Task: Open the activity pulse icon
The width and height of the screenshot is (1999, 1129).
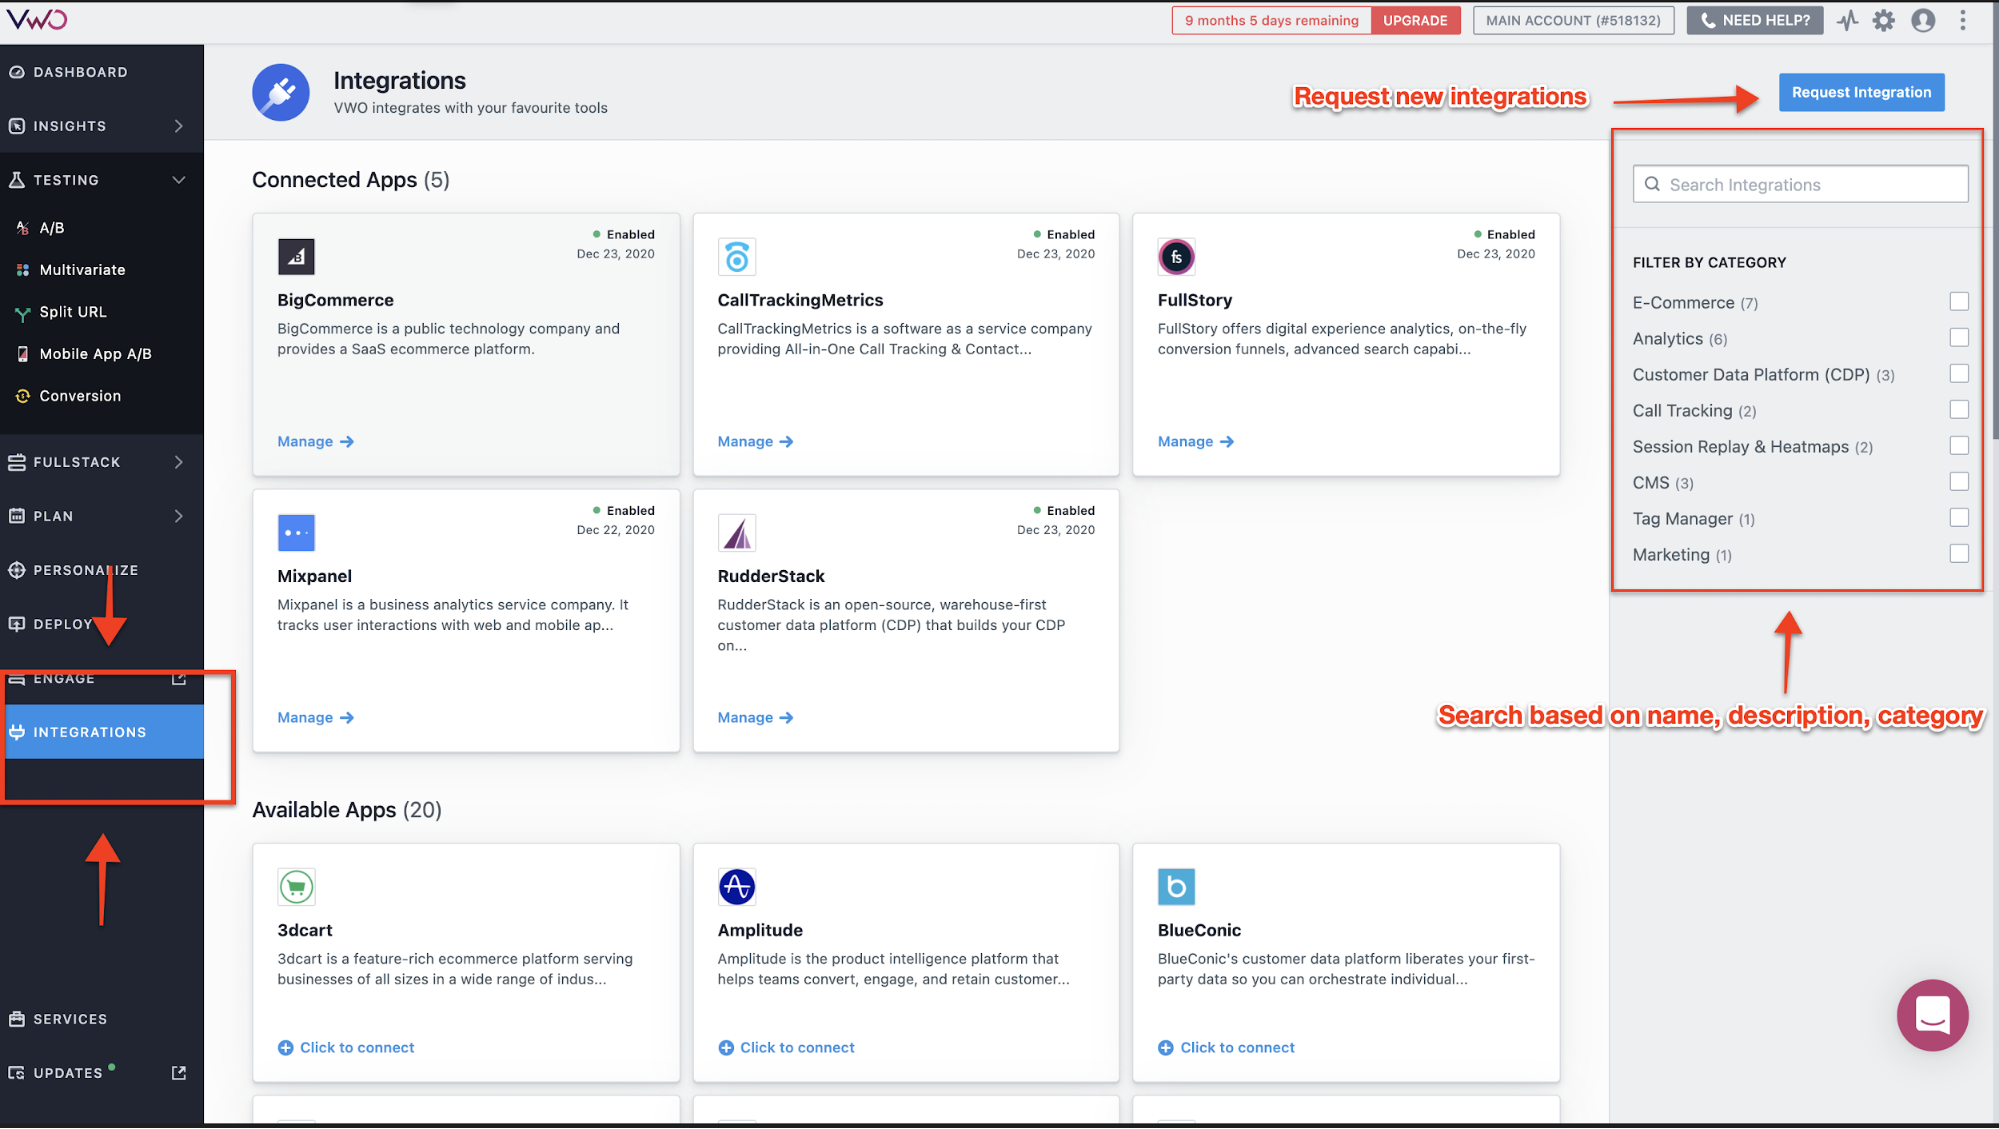Action: (x=1847, y=20)
